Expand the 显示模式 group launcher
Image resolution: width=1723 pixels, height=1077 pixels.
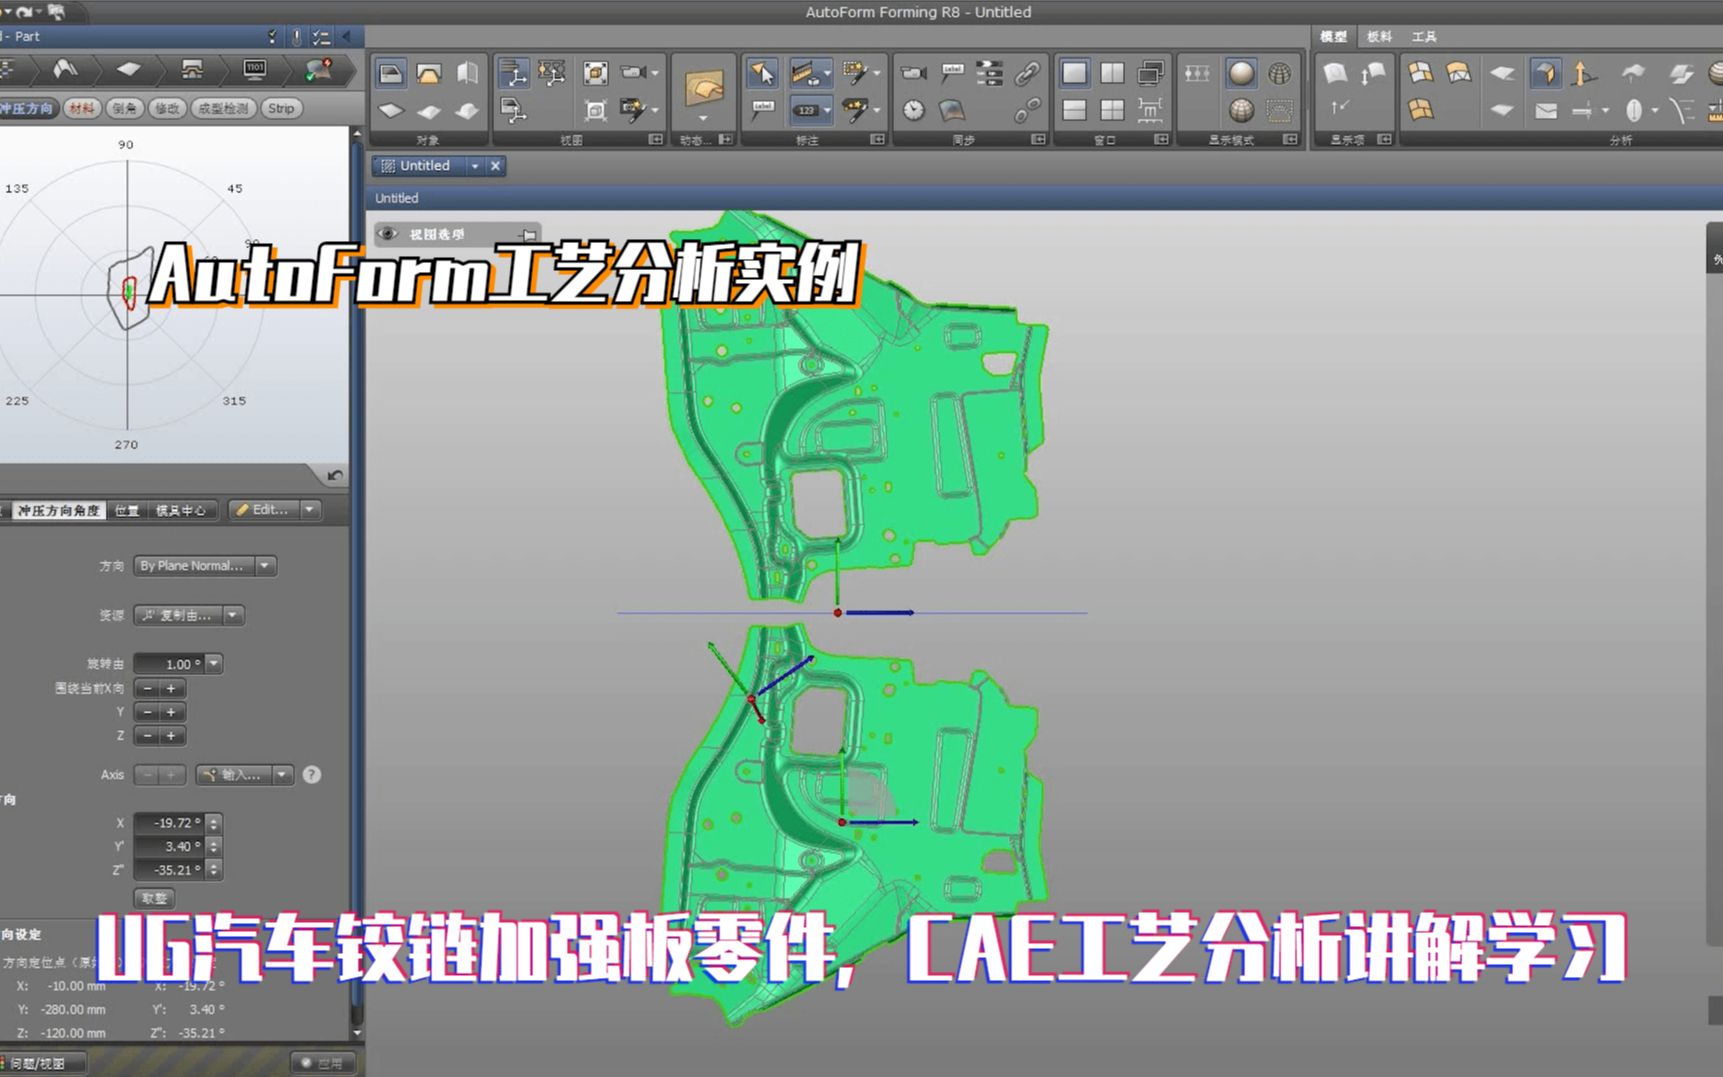click(x=1290, y=139)
